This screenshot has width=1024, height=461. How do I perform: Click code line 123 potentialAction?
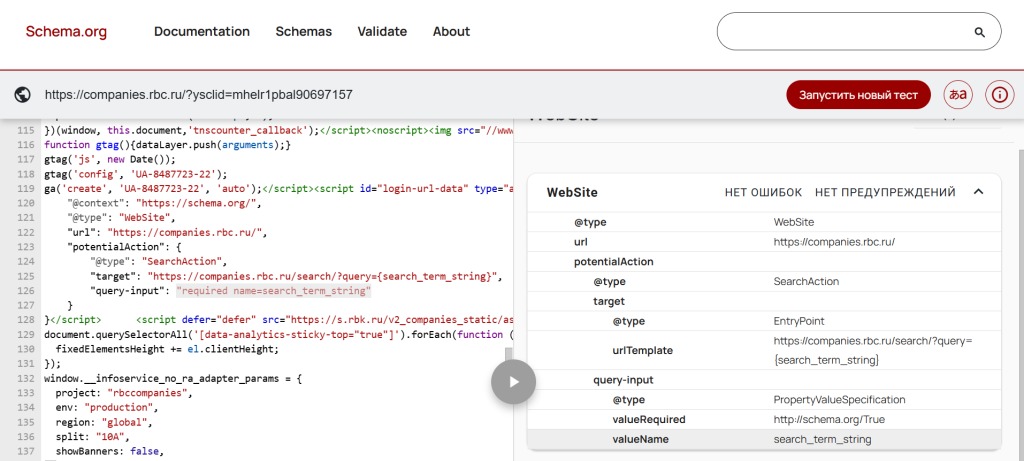click(123, 247)
